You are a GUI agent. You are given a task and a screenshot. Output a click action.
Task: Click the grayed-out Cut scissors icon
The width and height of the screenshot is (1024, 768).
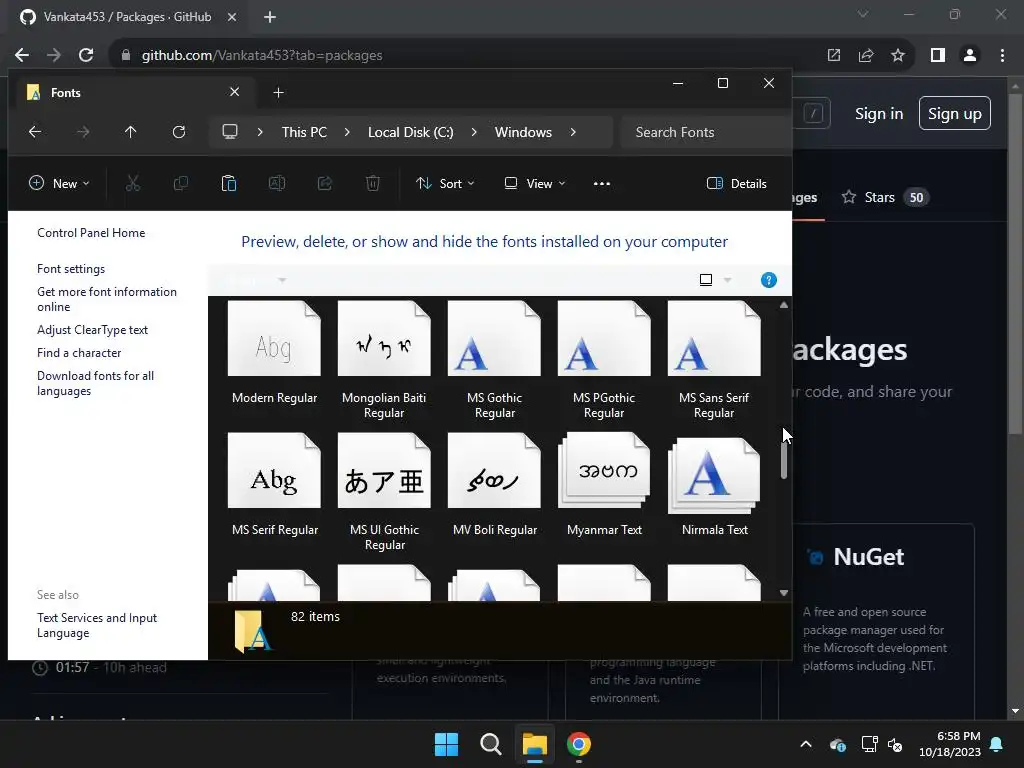coord(133,184)
